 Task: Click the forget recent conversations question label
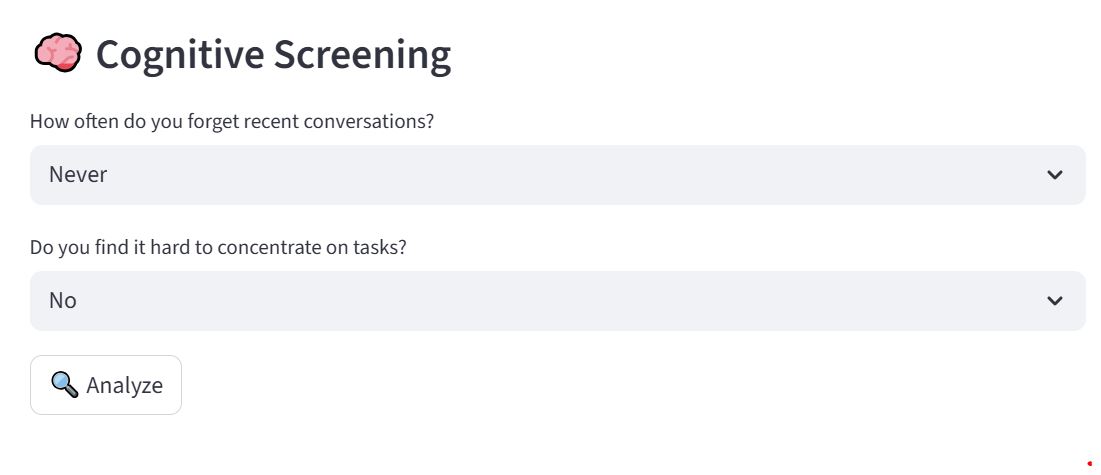pos(232,121)
